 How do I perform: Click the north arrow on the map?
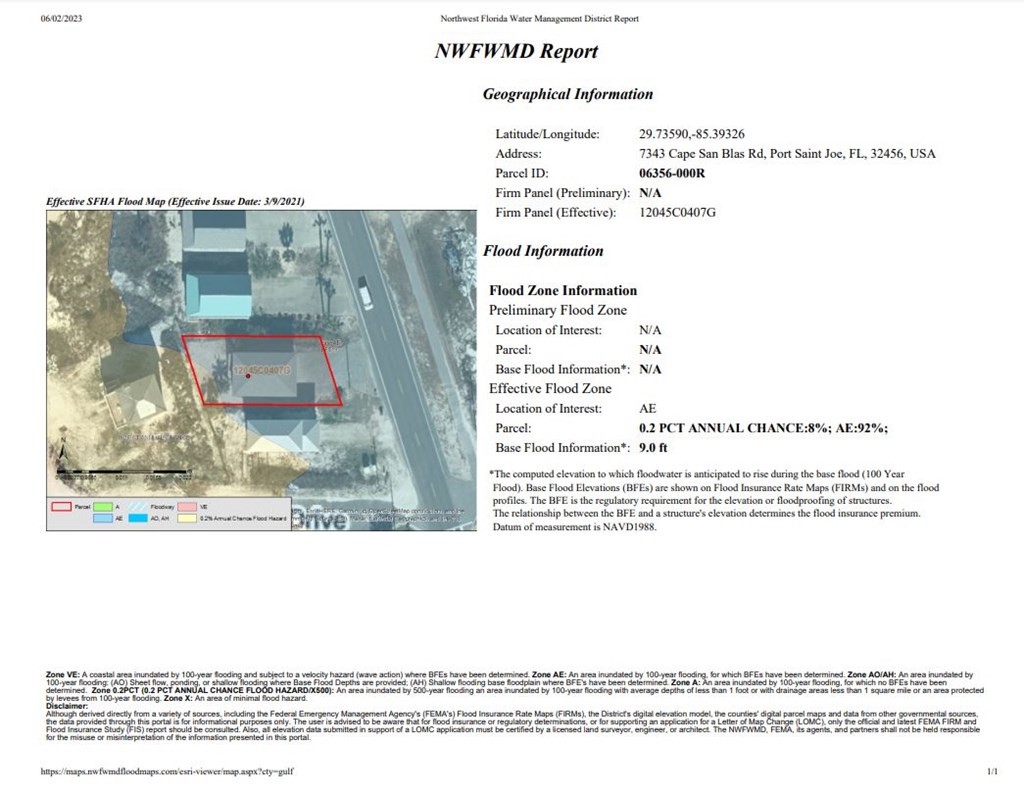[62, 452]
